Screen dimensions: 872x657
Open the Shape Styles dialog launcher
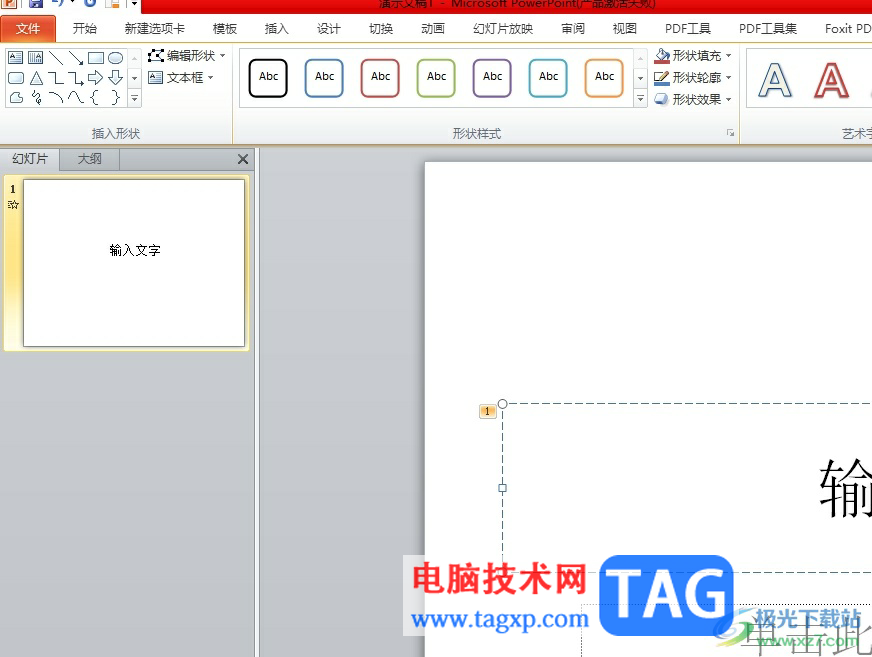pyautogui.click(x=730, y=133)
